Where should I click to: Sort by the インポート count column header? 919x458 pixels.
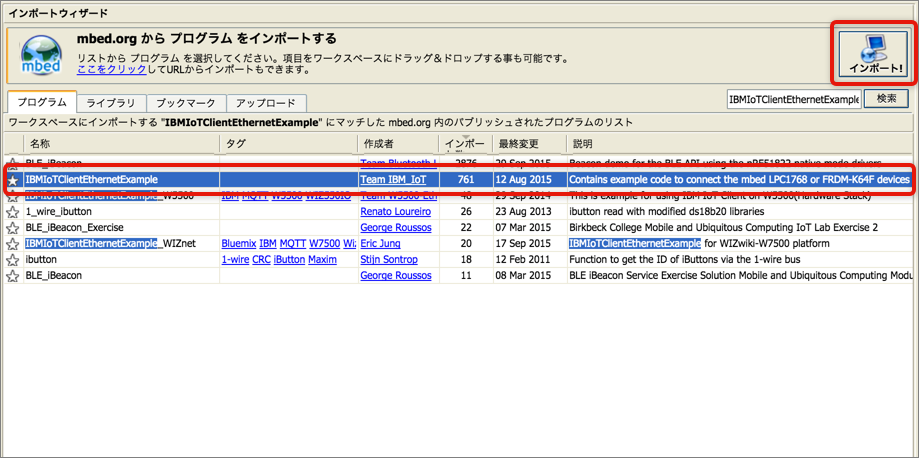pos(466,144)
